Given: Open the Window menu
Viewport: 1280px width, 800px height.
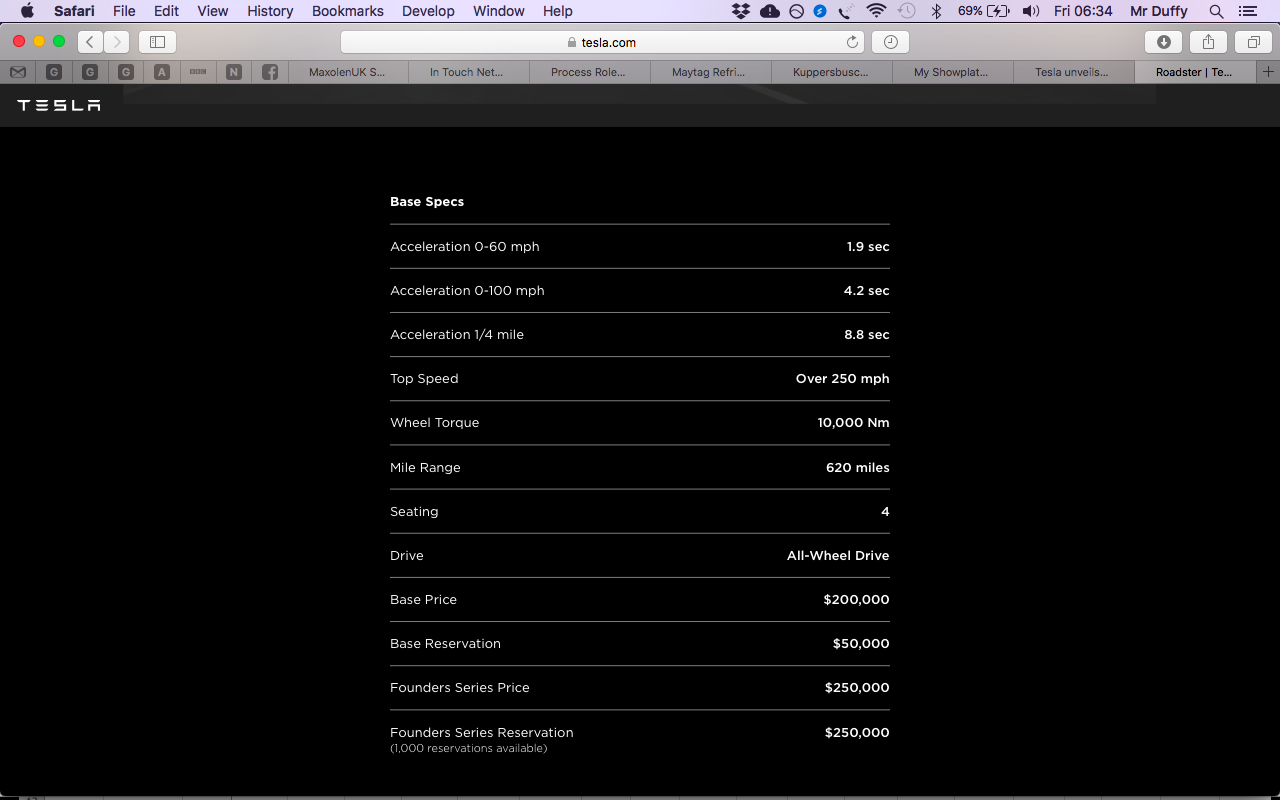Looking at the screenshot, I should (x=498, y=11).
